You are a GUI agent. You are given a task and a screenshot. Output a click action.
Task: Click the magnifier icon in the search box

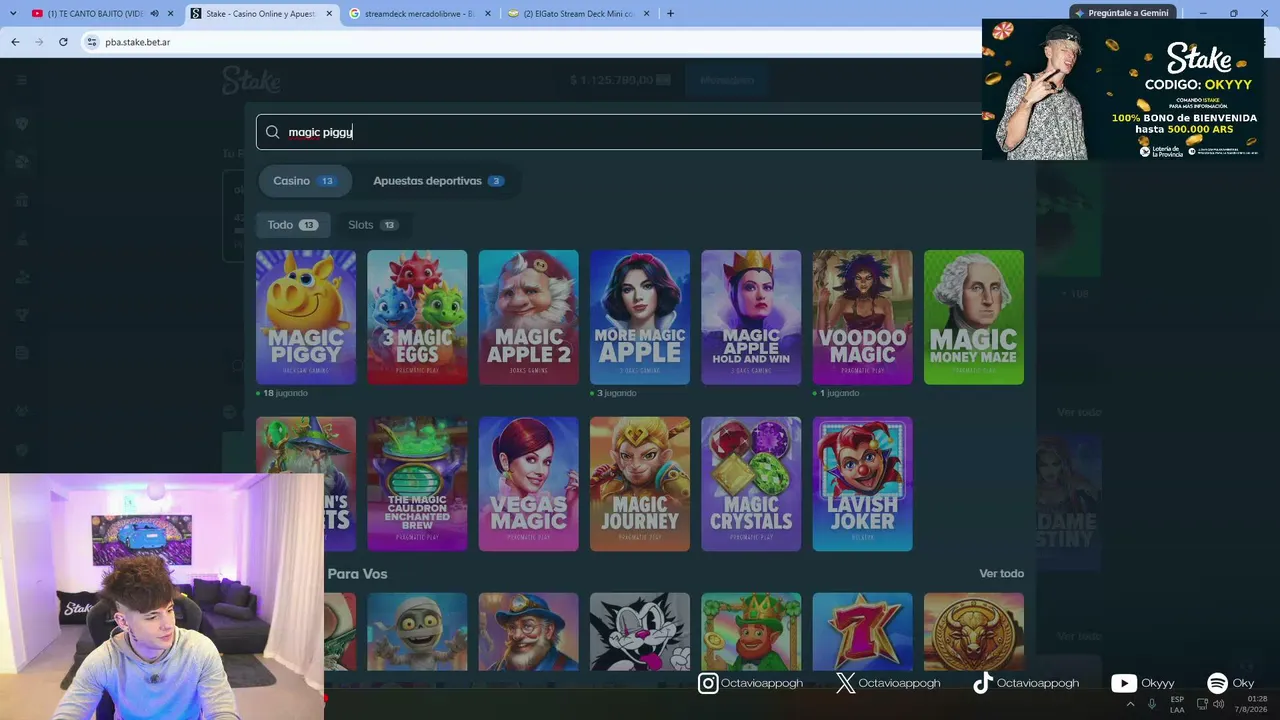click(x=272, y=132)
